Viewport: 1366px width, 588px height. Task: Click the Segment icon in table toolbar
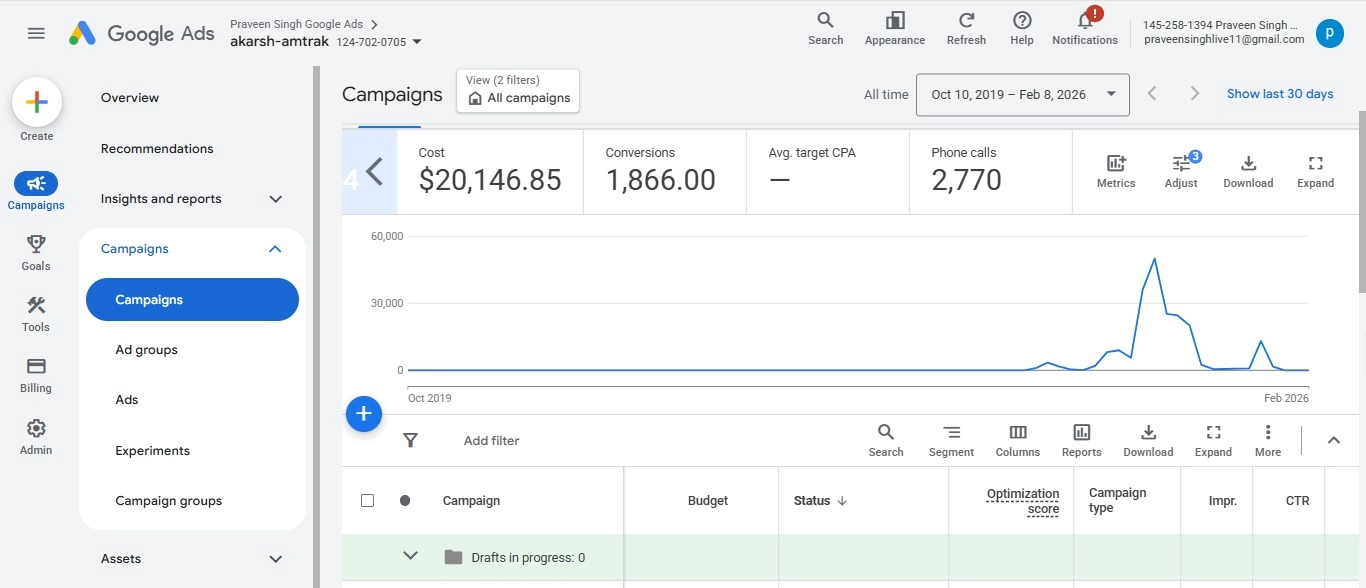[951, 440]
